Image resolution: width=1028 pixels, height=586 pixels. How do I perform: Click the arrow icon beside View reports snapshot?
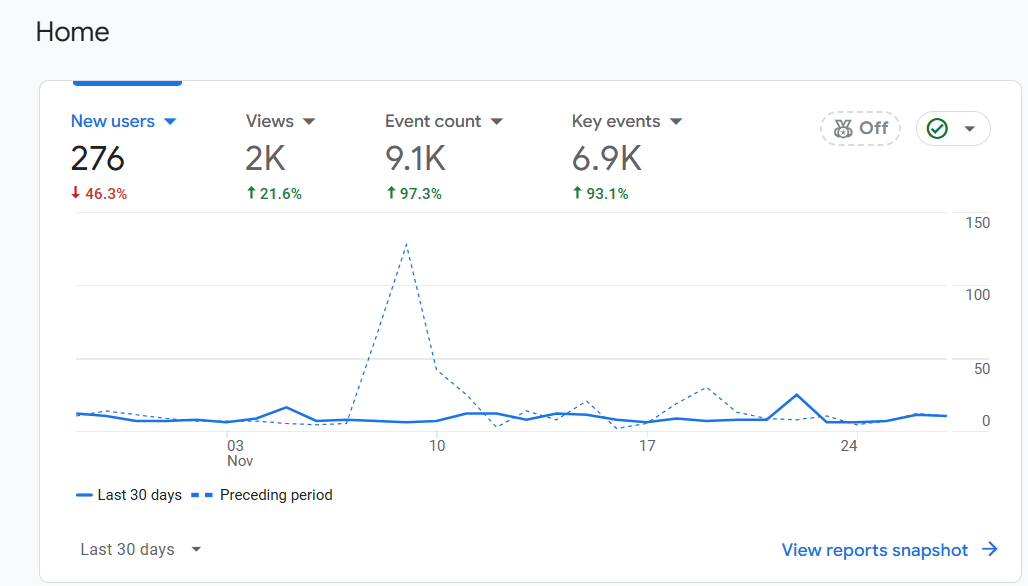(990, 549)
